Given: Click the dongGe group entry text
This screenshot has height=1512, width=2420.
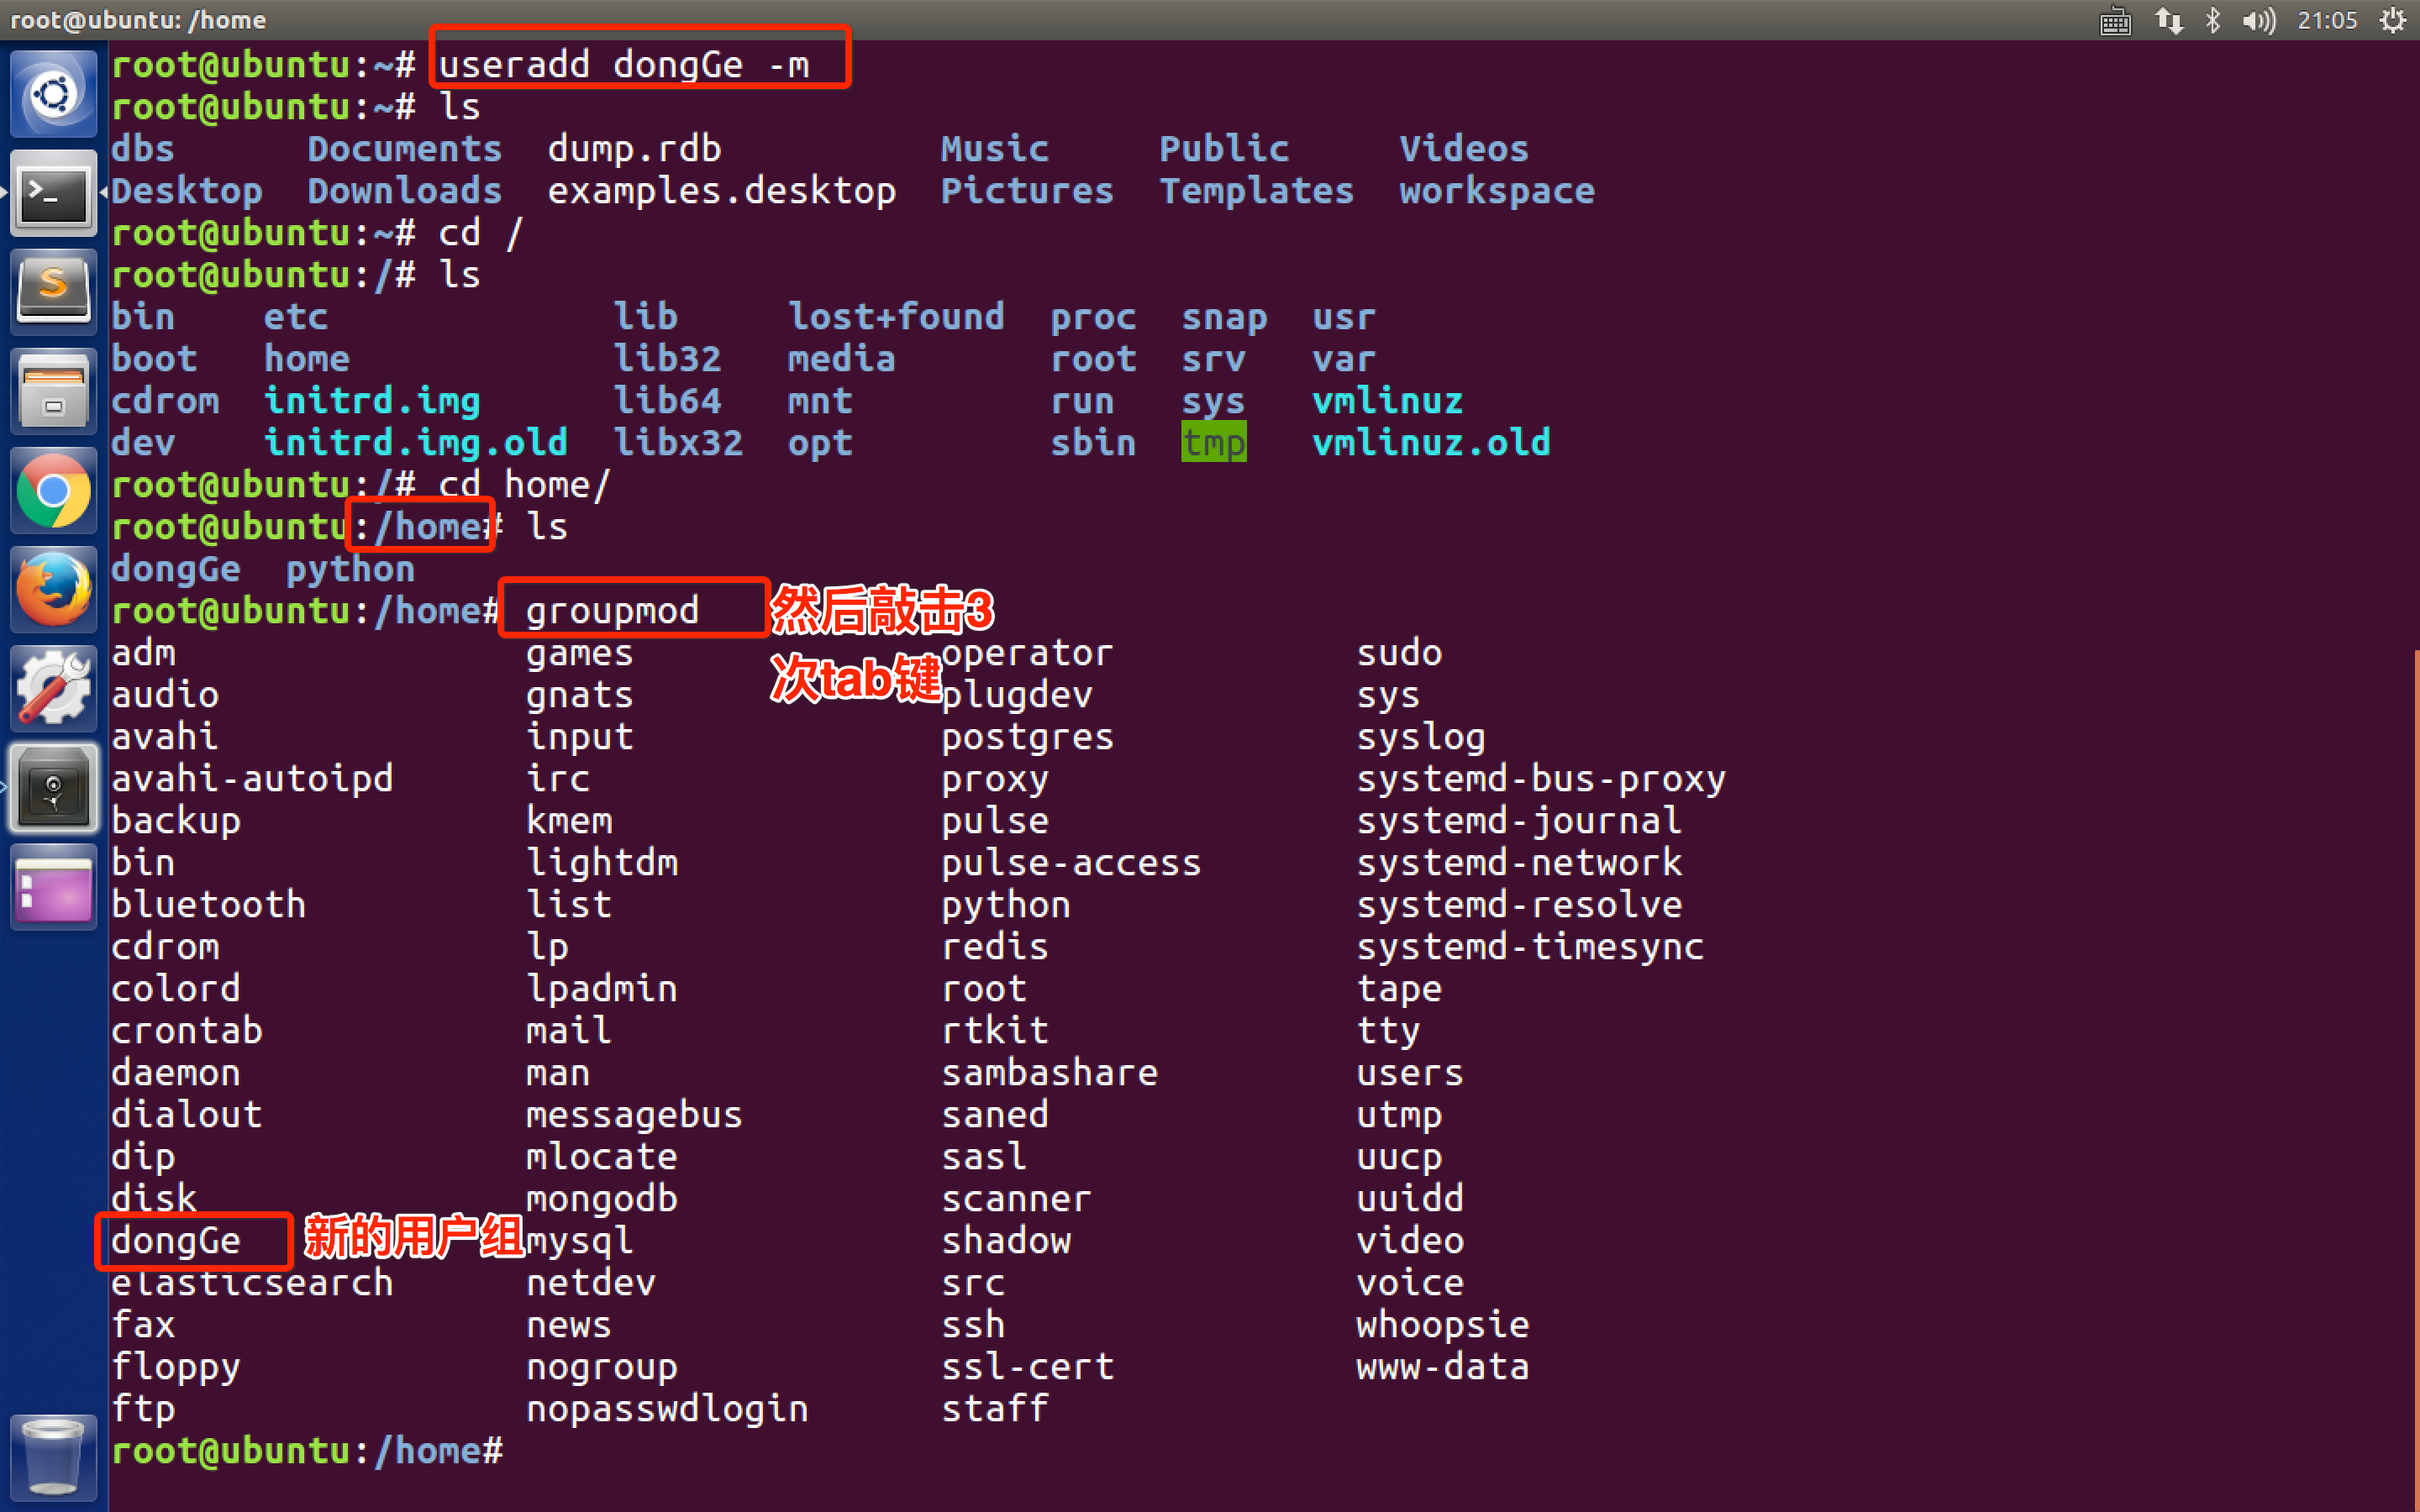Looking at the screenshot, I should tap(176, 1241).
